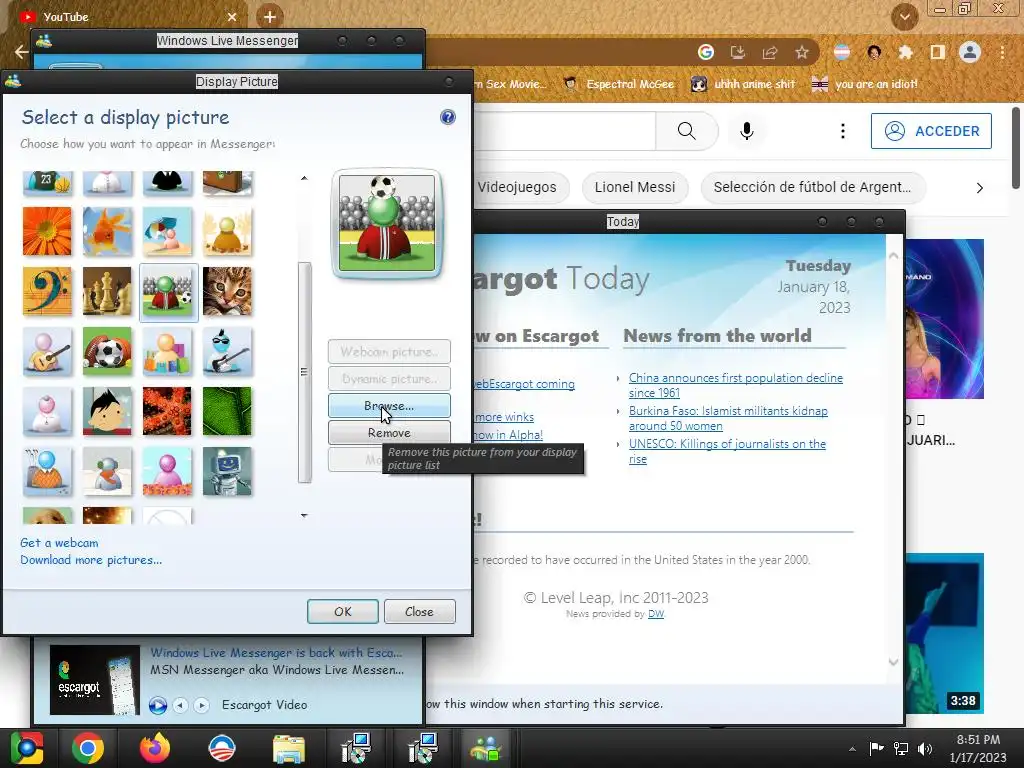The width and height of the screenshot is (1024, 768).
Task: Confirm with the OK button
Action: [343, 611]
